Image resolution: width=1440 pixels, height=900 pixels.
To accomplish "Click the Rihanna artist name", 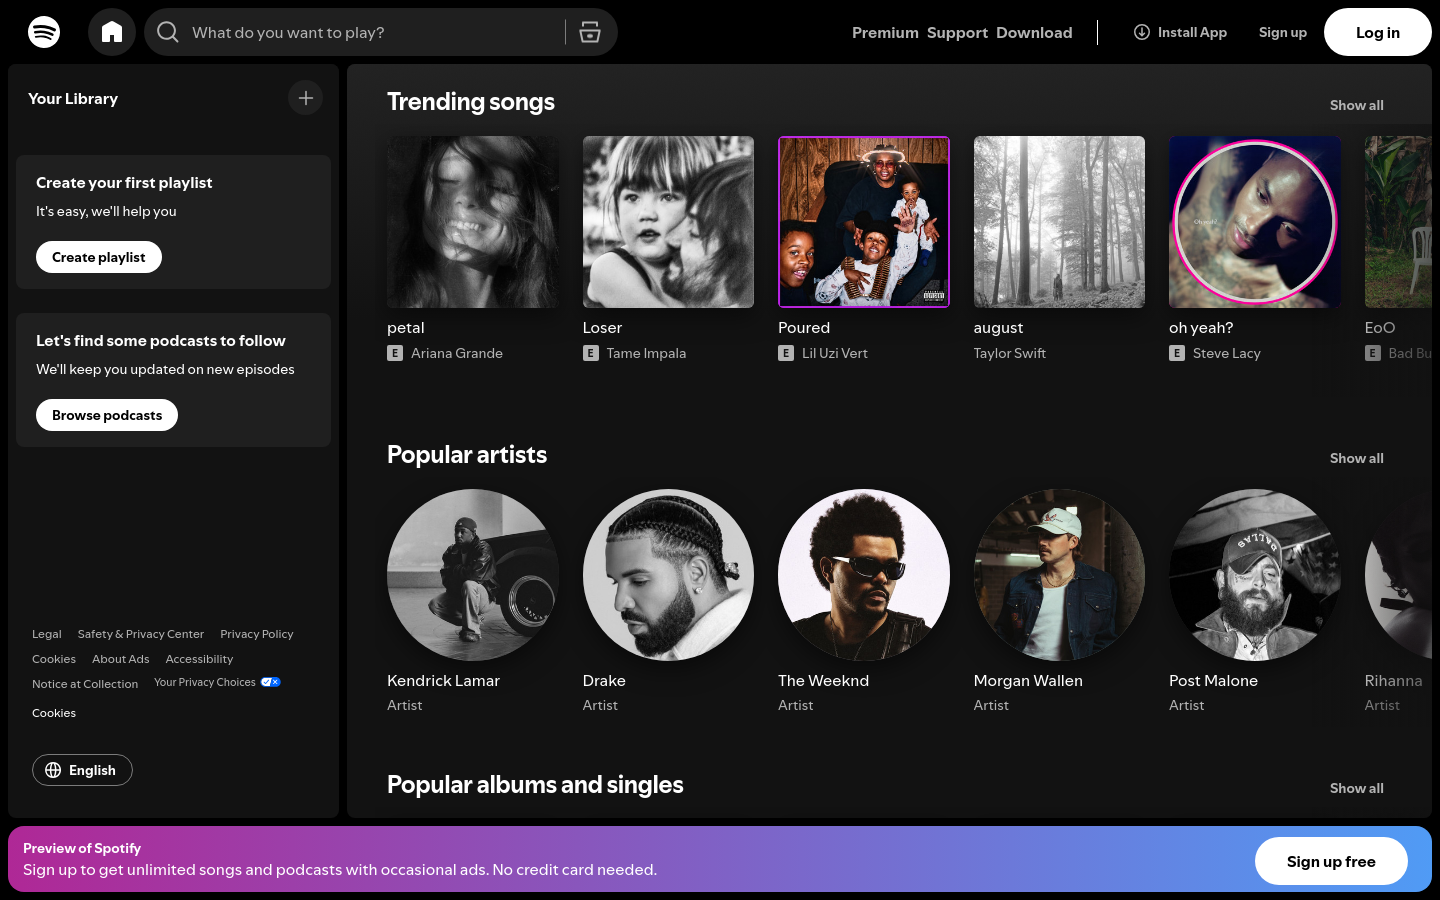I will point(1393,681).
